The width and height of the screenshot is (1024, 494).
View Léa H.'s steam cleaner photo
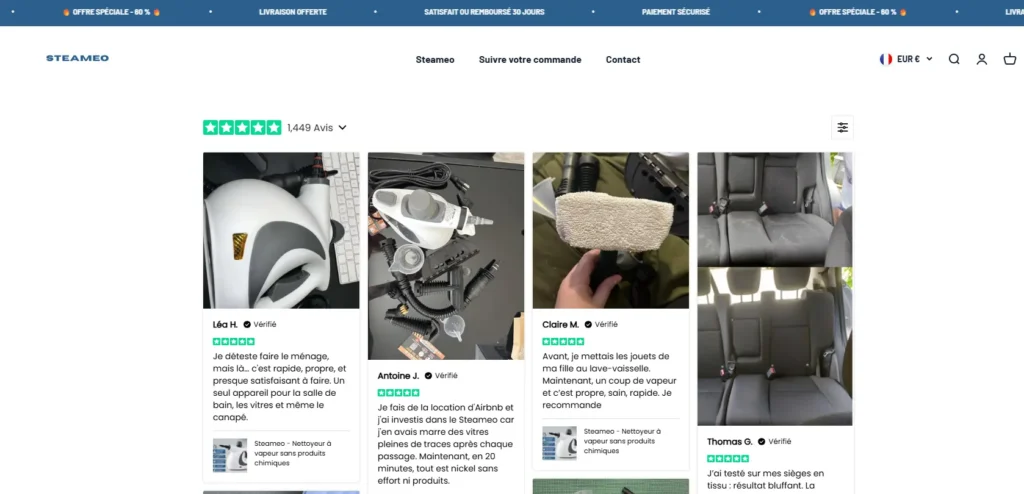pos(281,230)
